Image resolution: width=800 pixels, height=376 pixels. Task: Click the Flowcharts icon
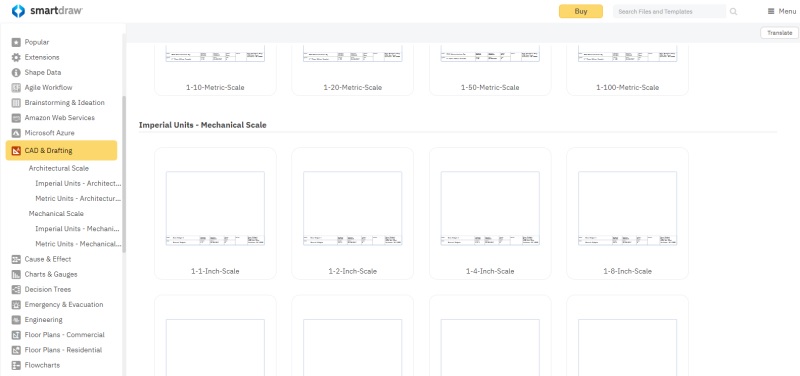16,365
